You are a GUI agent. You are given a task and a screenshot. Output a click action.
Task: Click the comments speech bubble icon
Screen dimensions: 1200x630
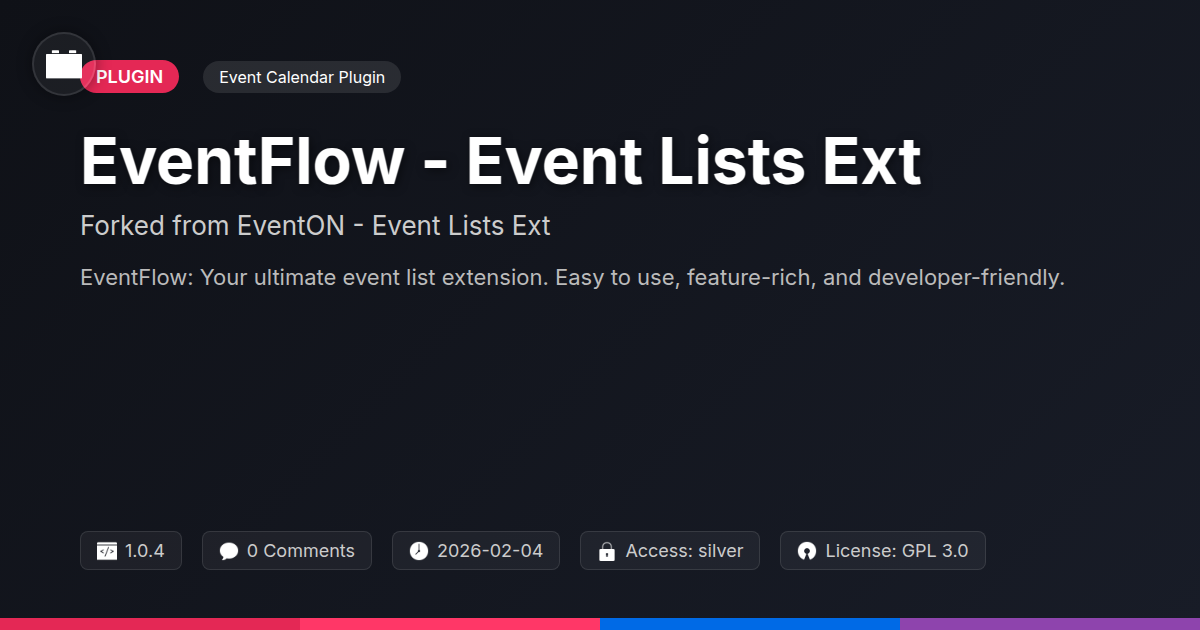tap(229, 551)
